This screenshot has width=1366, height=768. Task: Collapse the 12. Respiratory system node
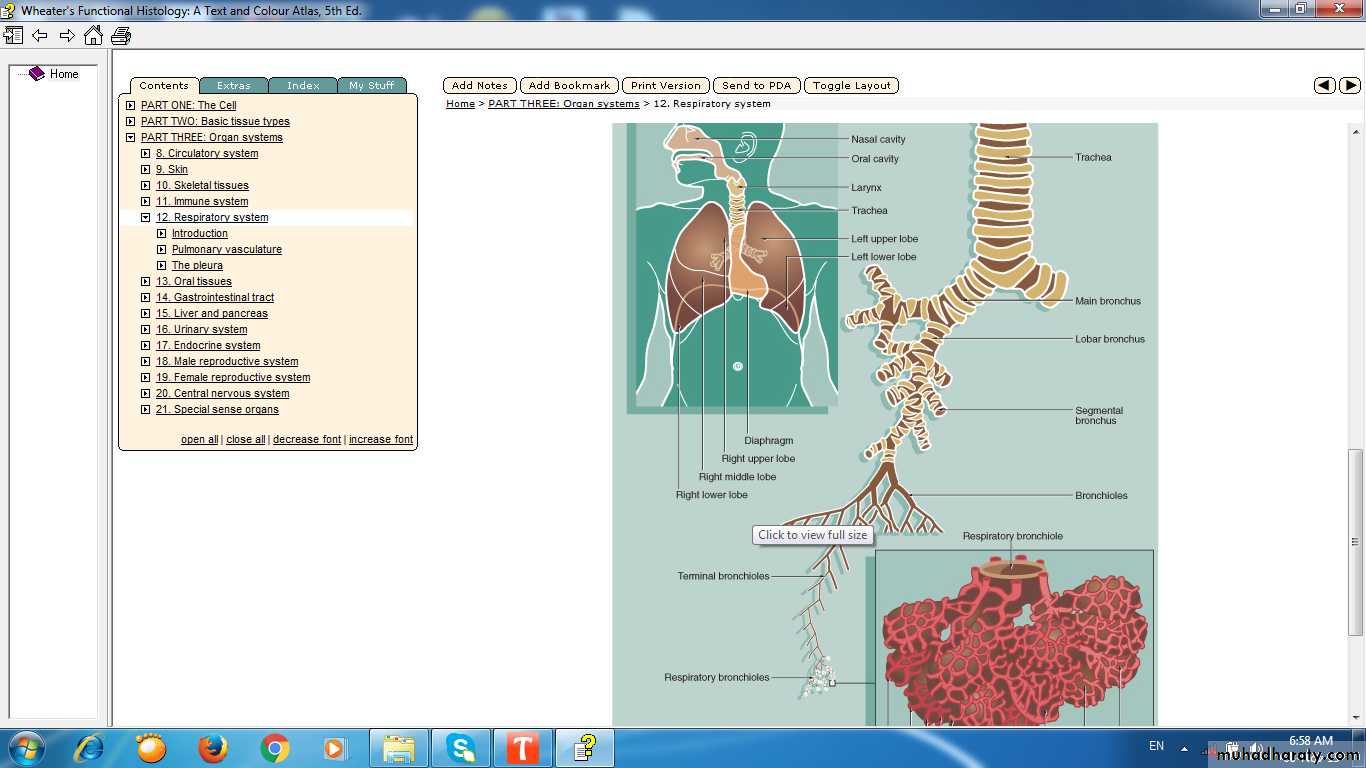[146, 217]
